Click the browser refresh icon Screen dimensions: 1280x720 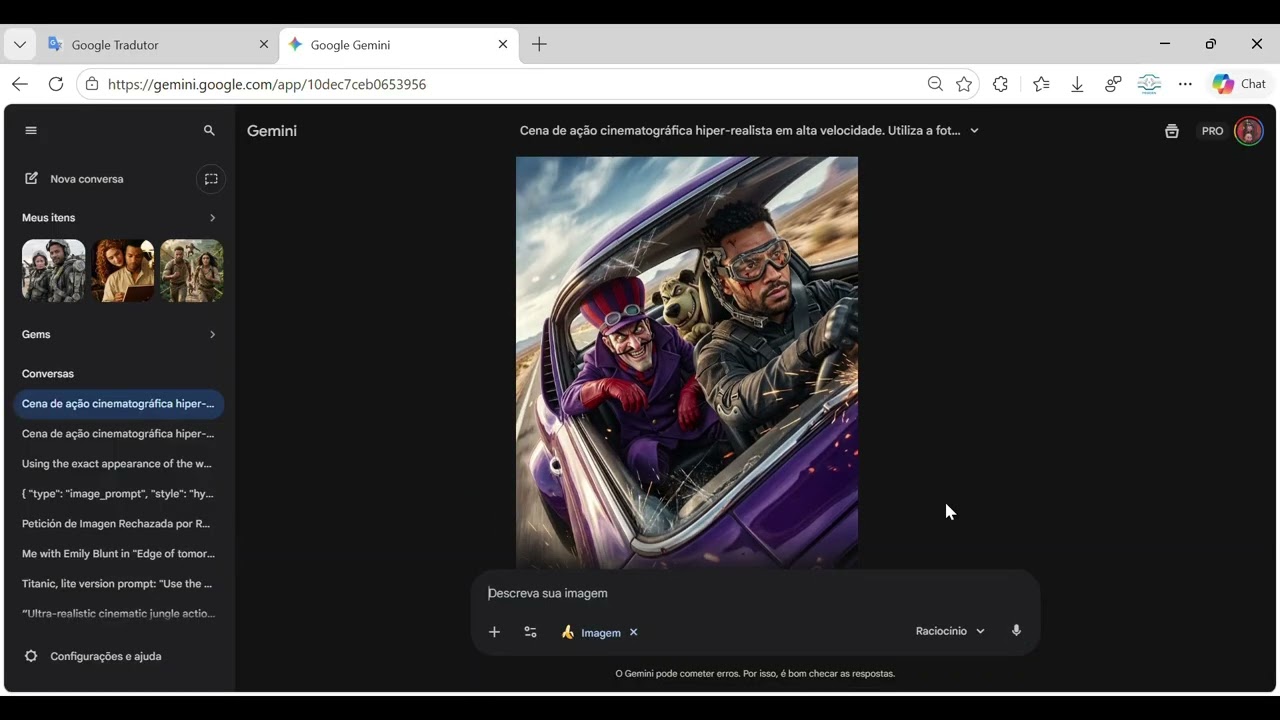56,85
